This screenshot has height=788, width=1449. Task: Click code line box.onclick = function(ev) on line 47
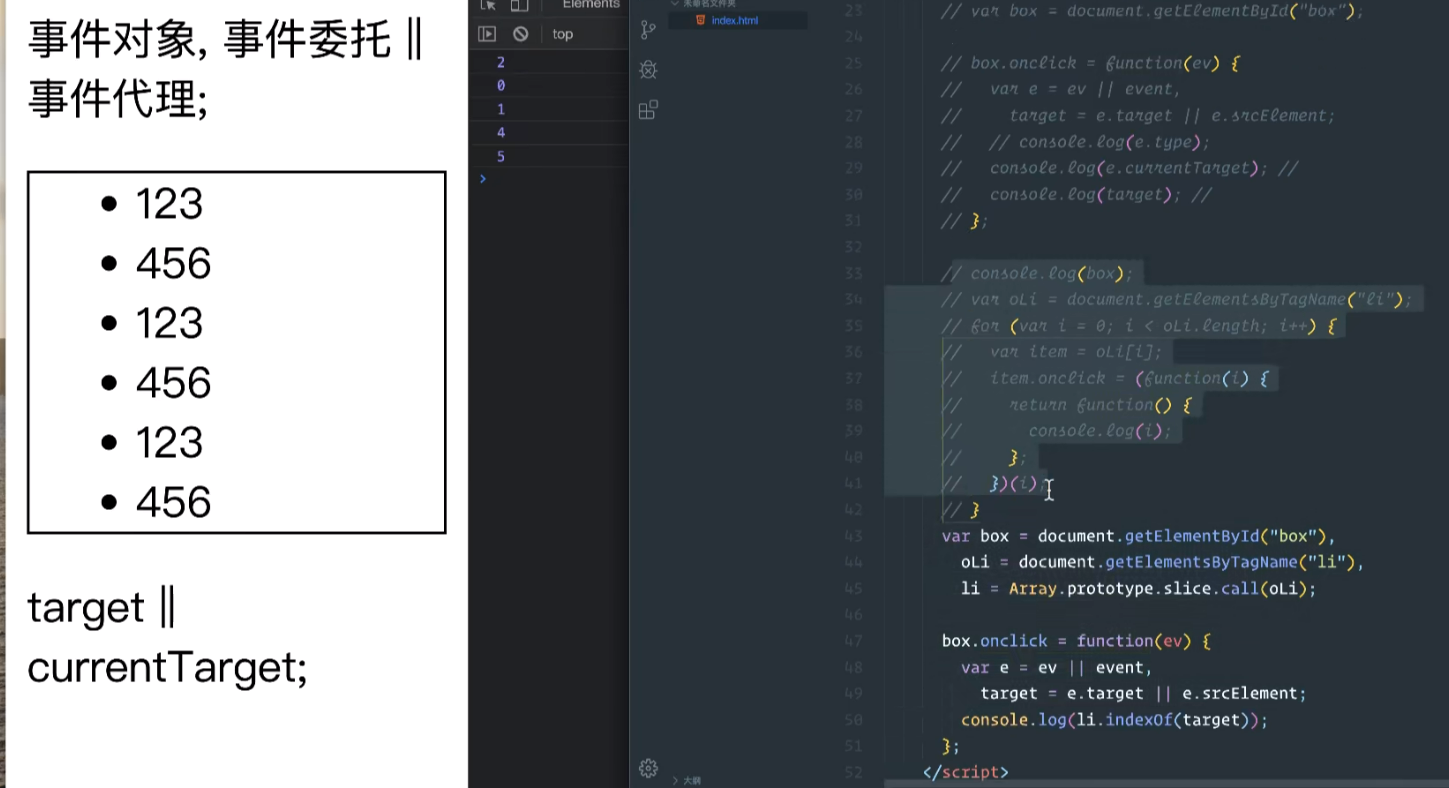[x=1076, y=641]
